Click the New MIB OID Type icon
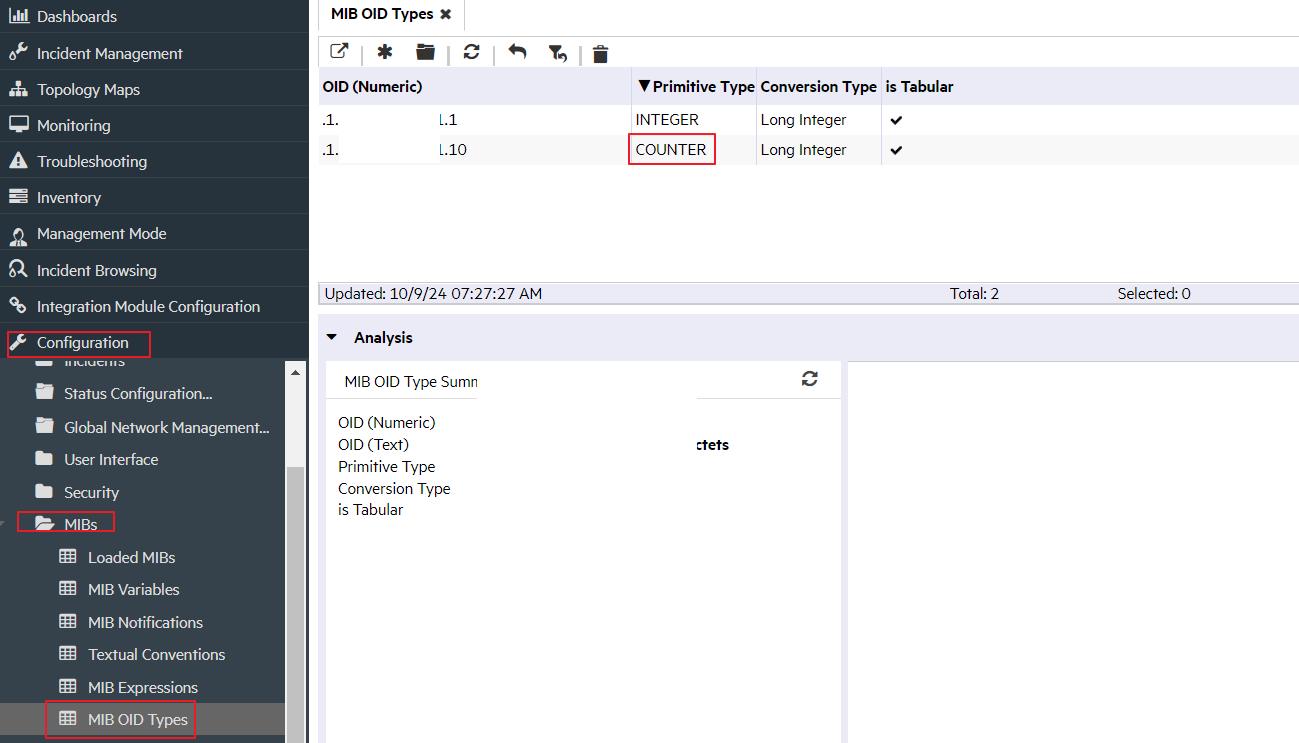Screen dimensions: 1299x743 tap(384, 52)
